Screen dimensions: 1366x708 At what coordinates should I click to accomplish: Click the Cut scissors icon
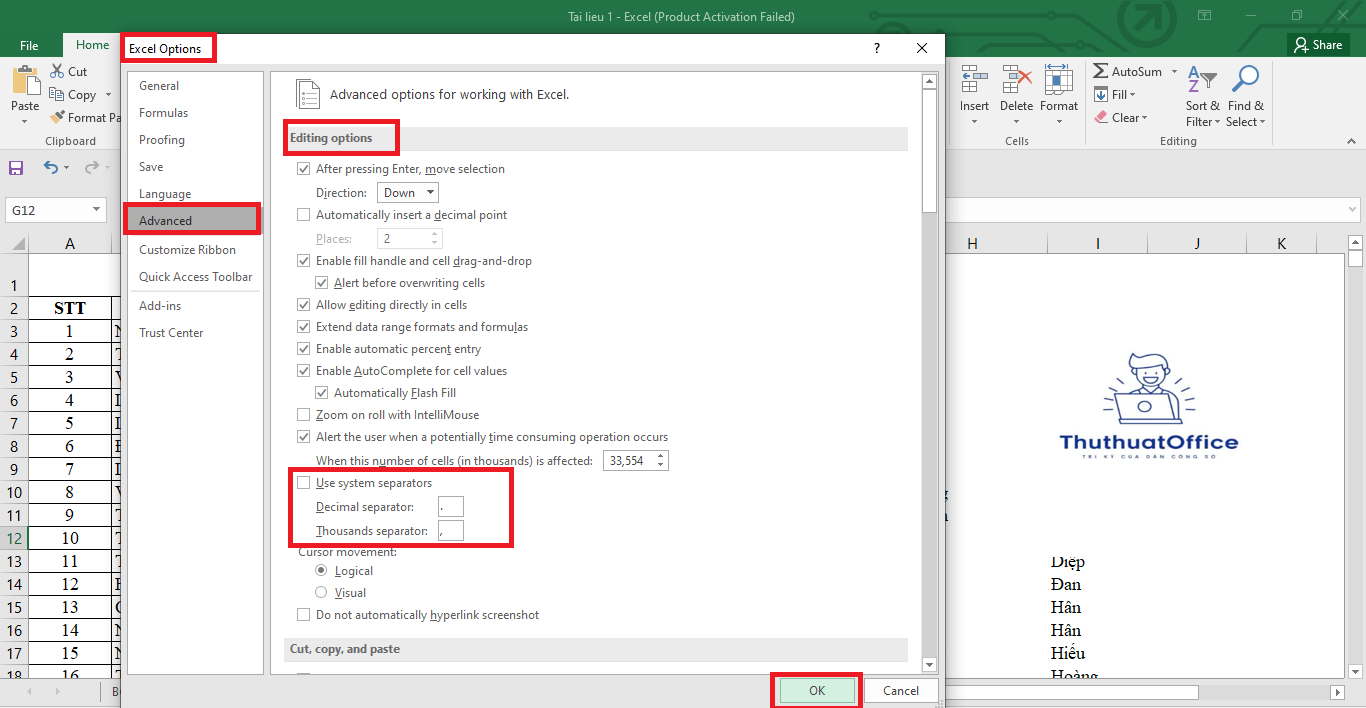(57, 71)
